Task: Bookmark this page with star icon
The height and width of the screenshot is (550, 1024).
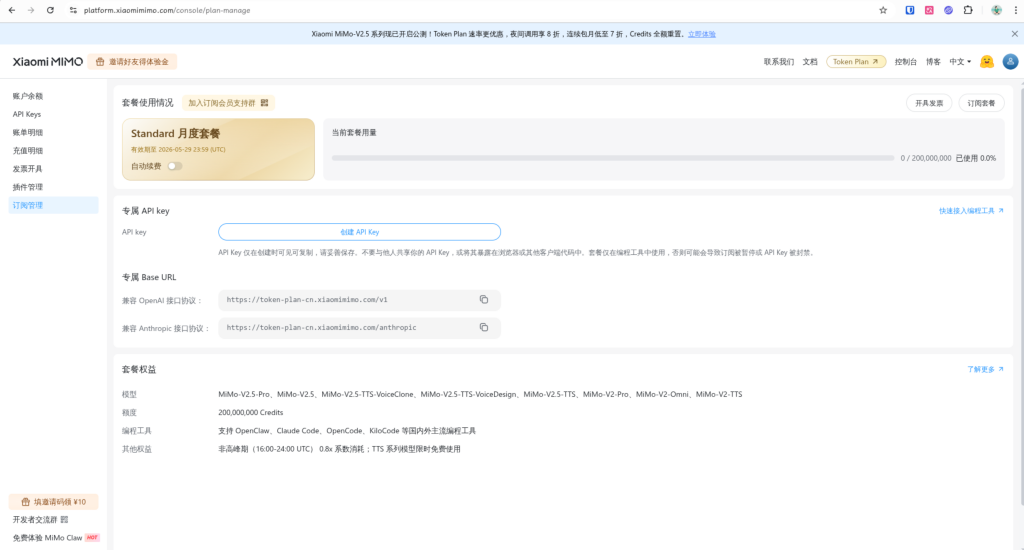Action: coord(883,10)
